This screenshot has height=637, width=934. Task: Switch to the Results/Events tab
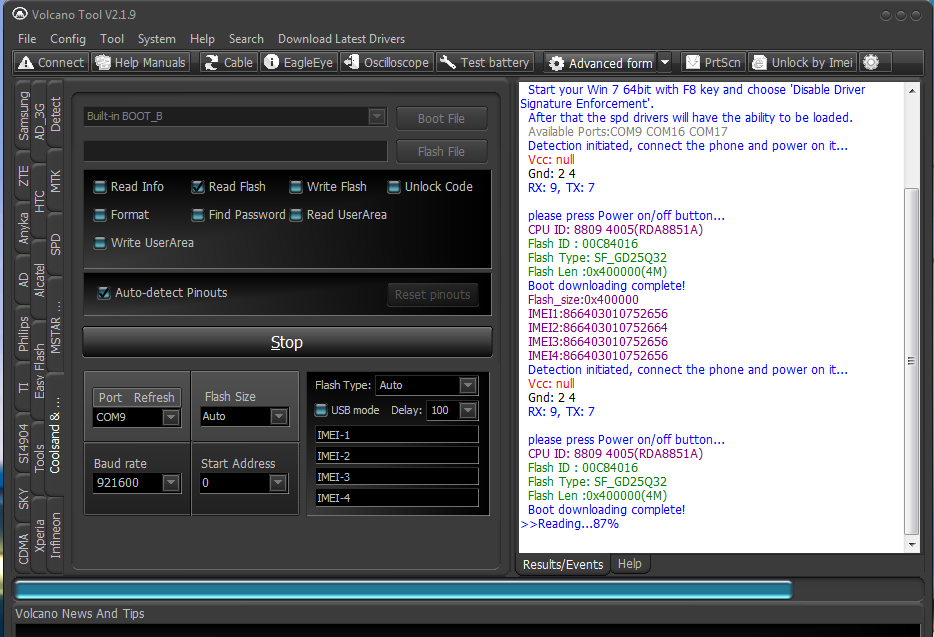tap(563, 564)
